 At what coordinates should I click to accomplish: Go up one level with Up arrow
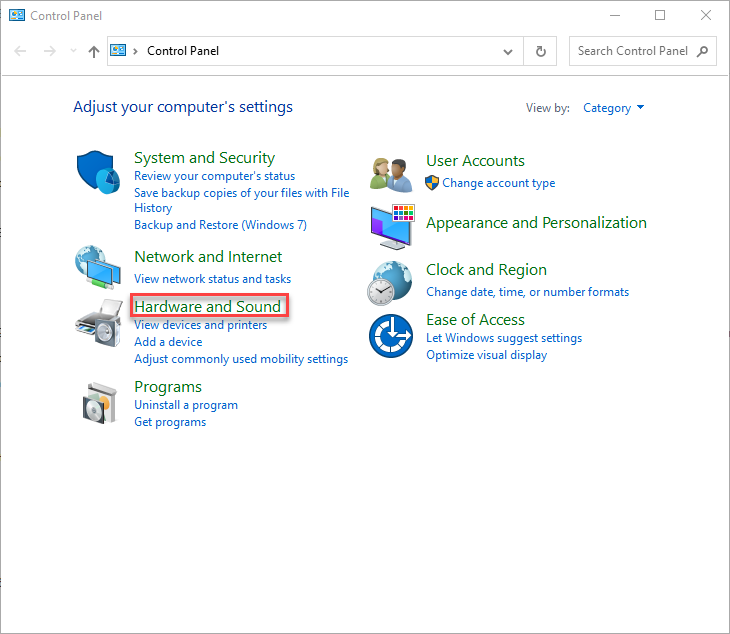click(94, 51)
